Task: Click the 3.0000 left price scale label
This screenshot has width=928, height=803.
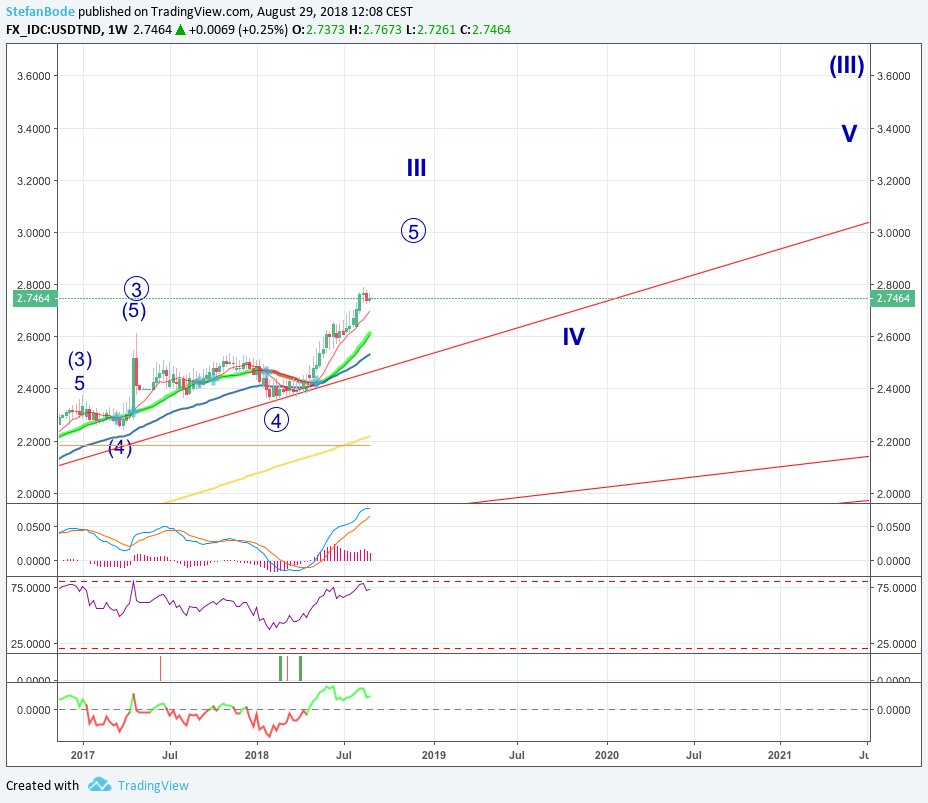Action: 34,233
